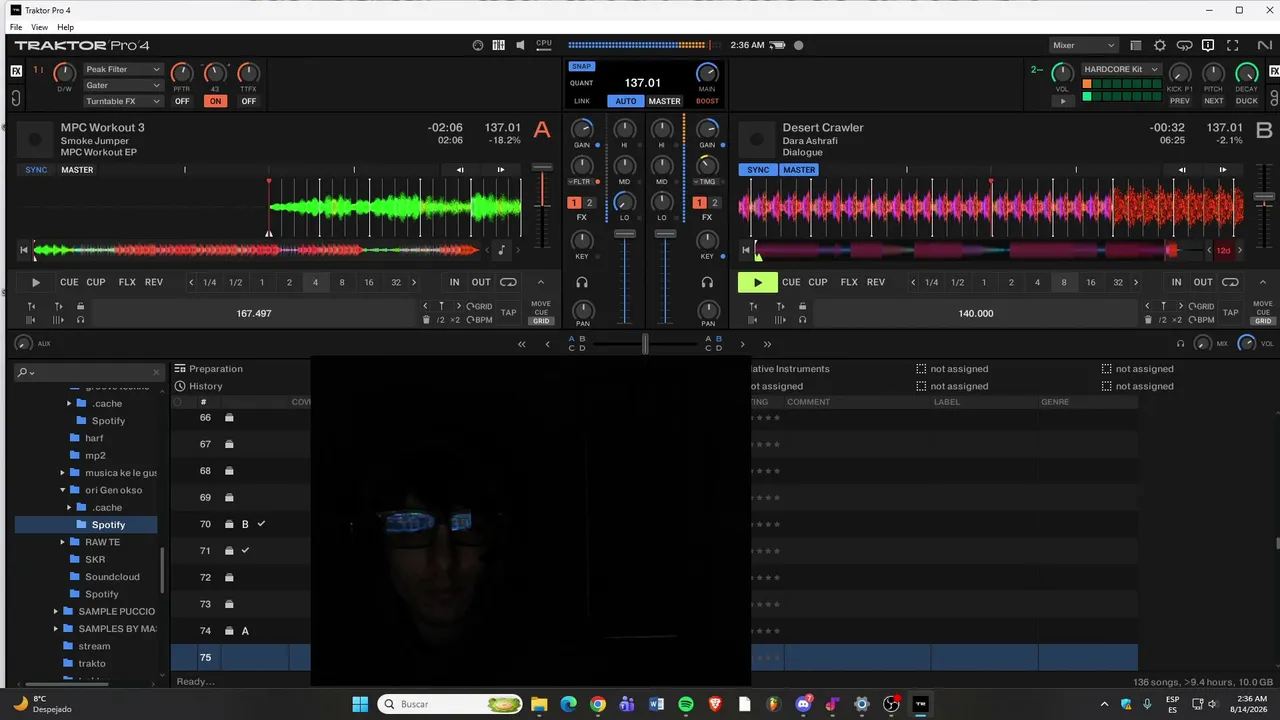Enable PFTR effect OFF button

click(182, 101)
